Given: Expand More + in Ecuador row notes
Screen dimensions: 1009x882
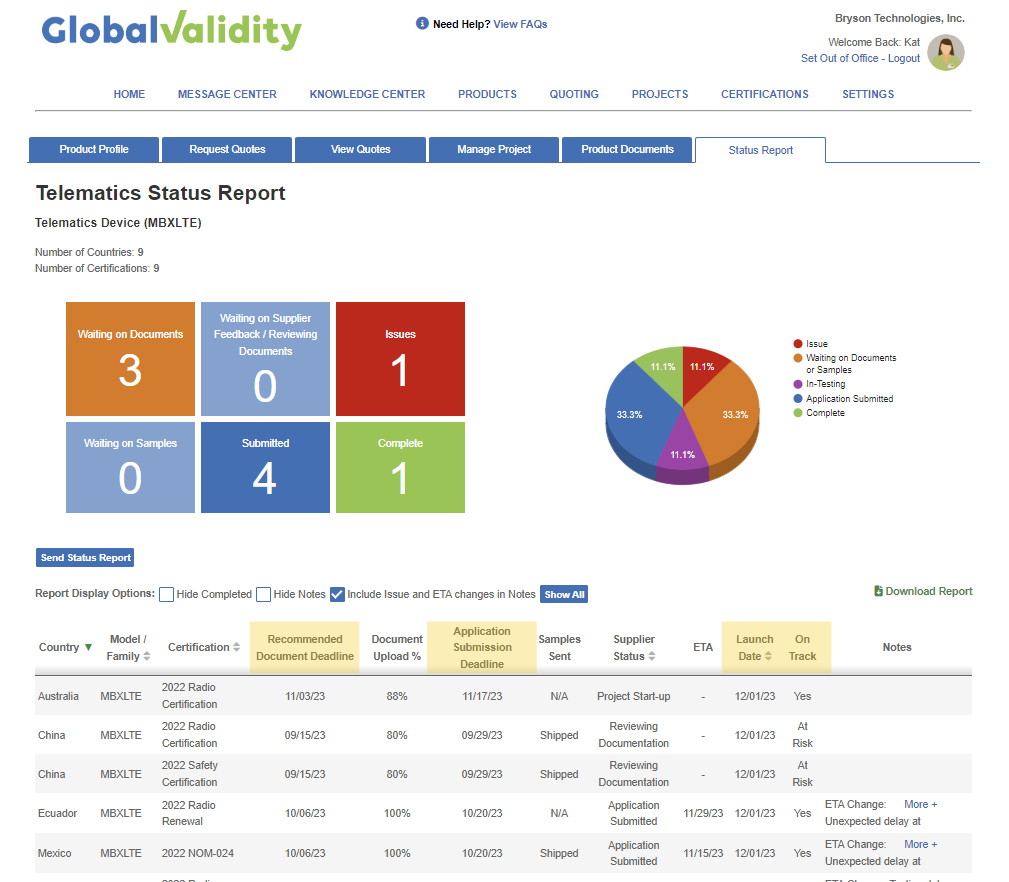Looking at the screenshot, I should tap(920, 804).
